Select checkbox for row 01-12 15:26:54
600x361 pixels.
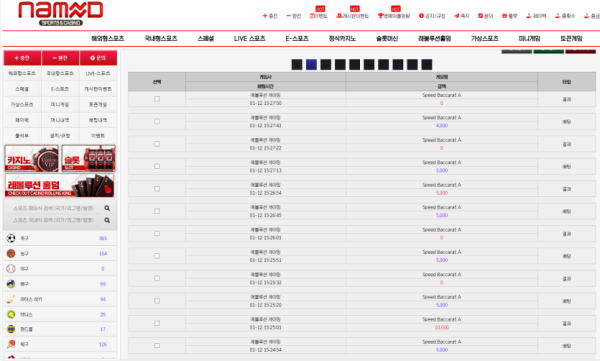click(x=157, y=189)
